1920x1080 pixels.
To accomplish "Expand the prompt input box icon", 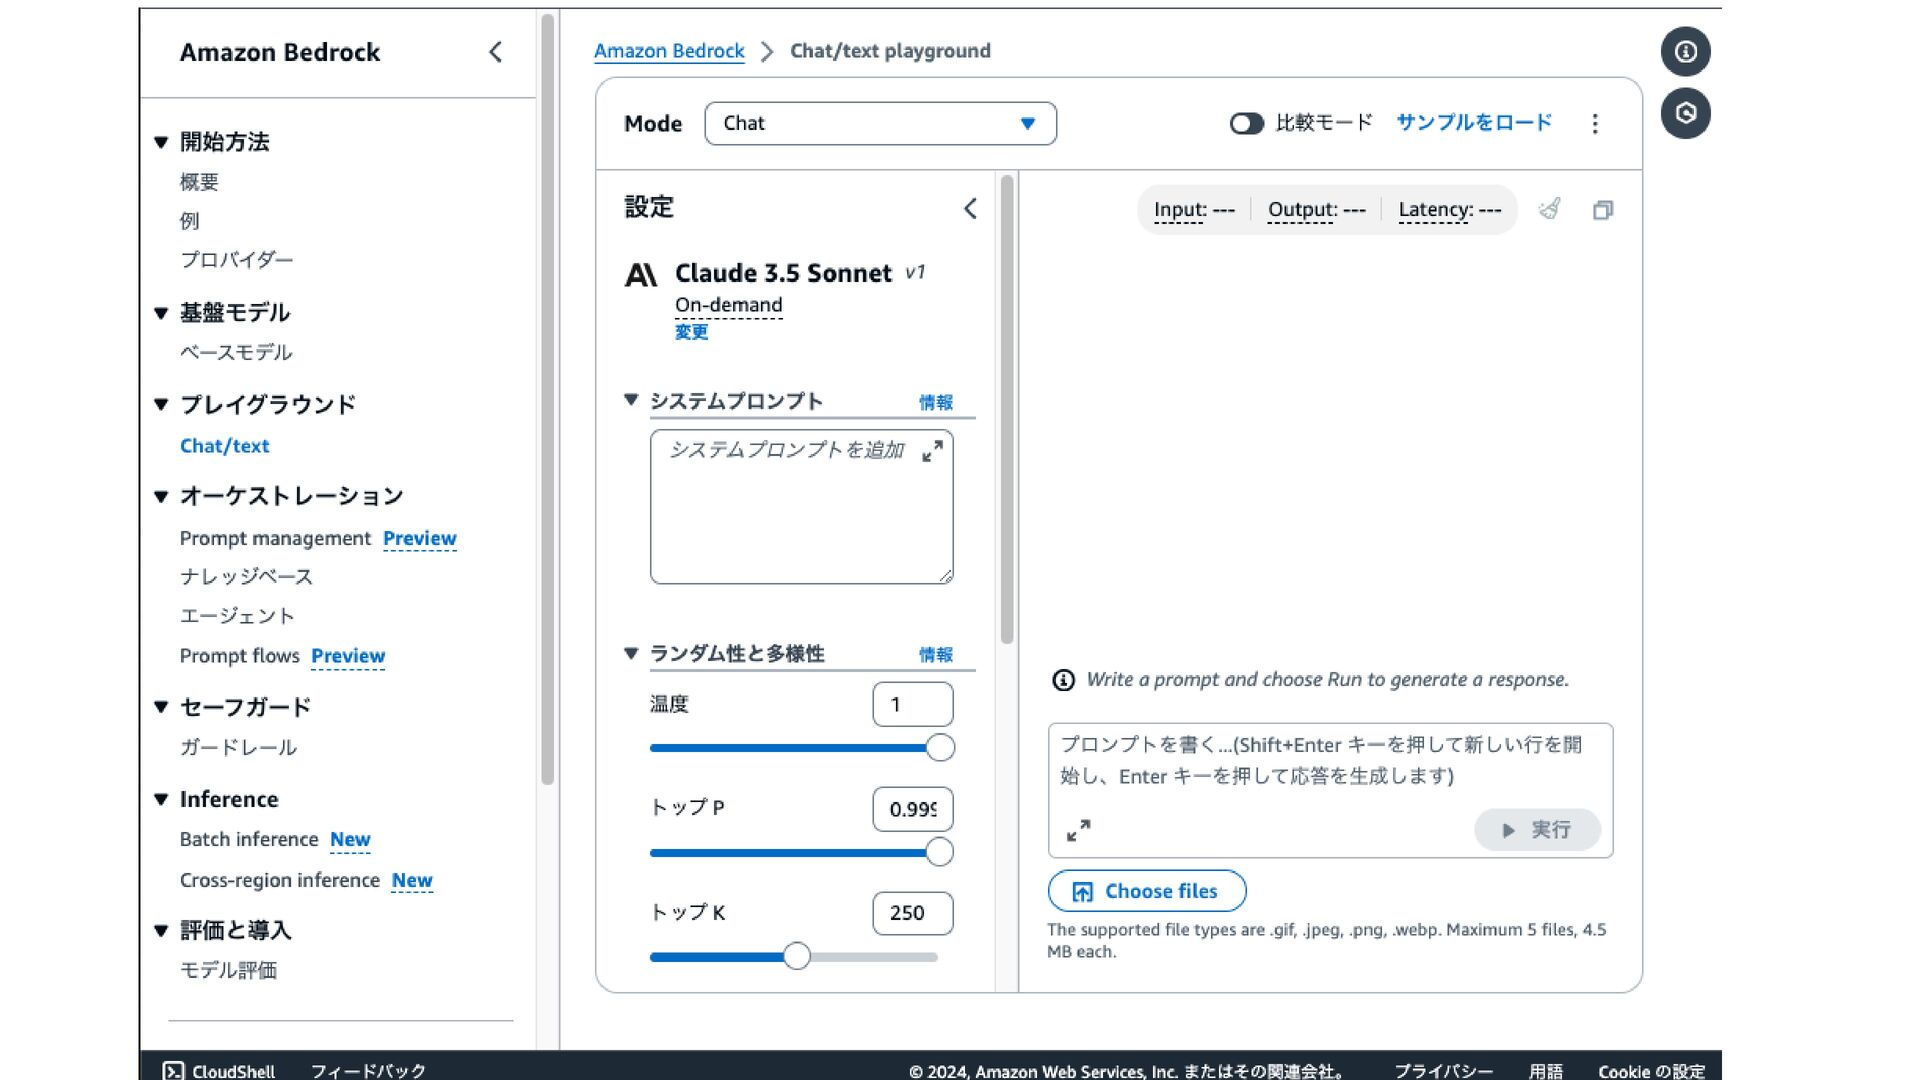I will (x=1078, y=830).
